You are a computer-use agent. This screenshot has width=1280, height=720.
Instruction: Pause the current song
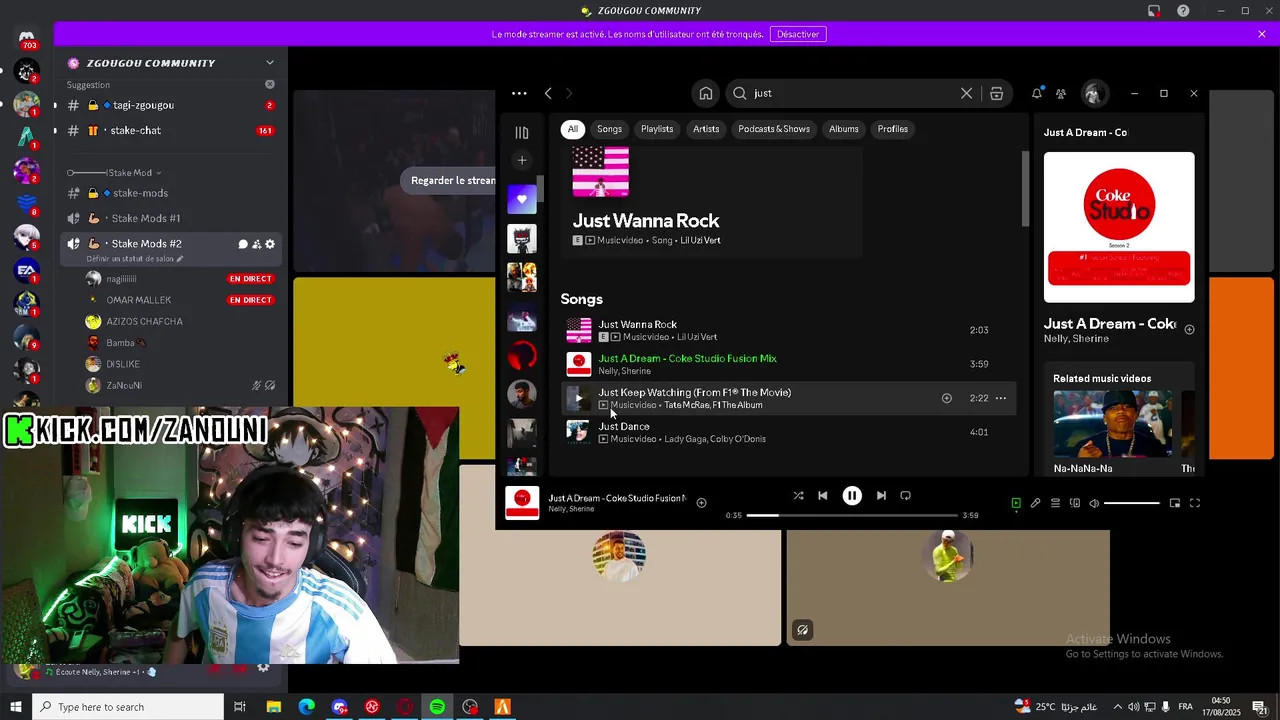coord(852,495)
